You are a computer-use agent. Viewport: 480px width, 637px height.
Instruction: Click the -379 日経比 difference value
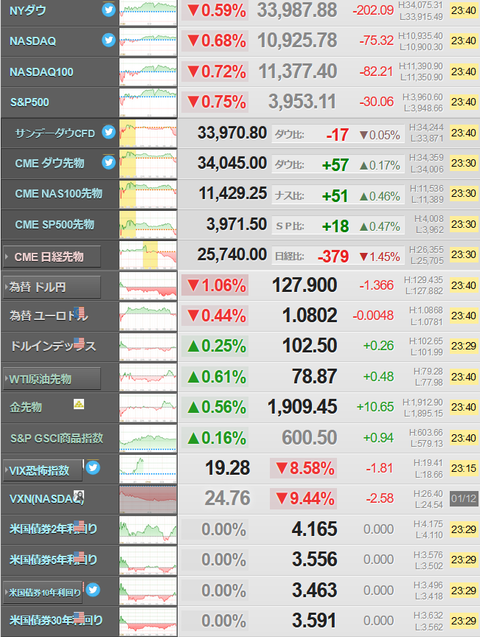(333, 257)
